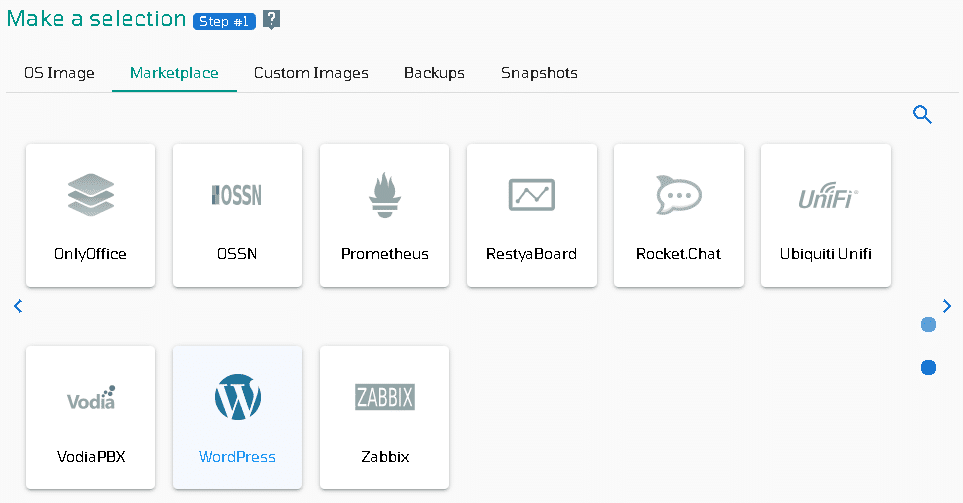Select the UniFi logo icon

coord(827,195)
